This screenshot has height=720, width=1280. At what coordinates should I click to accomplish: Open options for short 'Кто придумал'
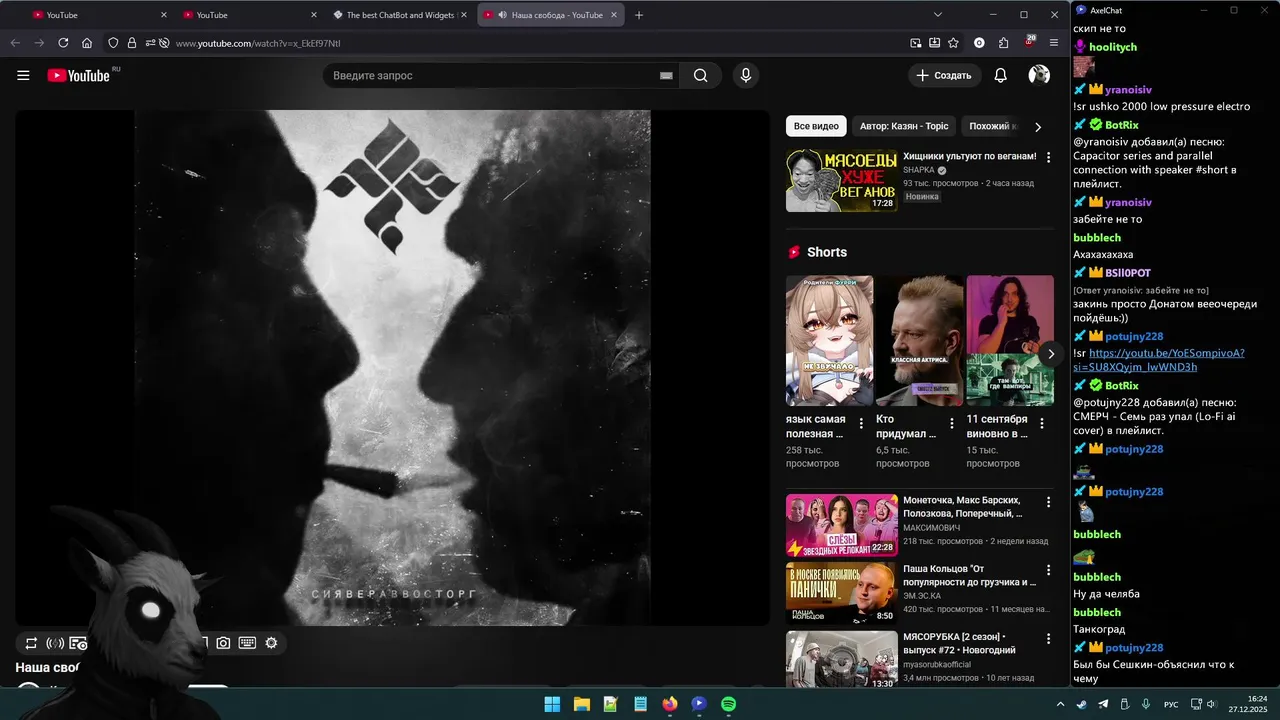(x=951, y=424)
